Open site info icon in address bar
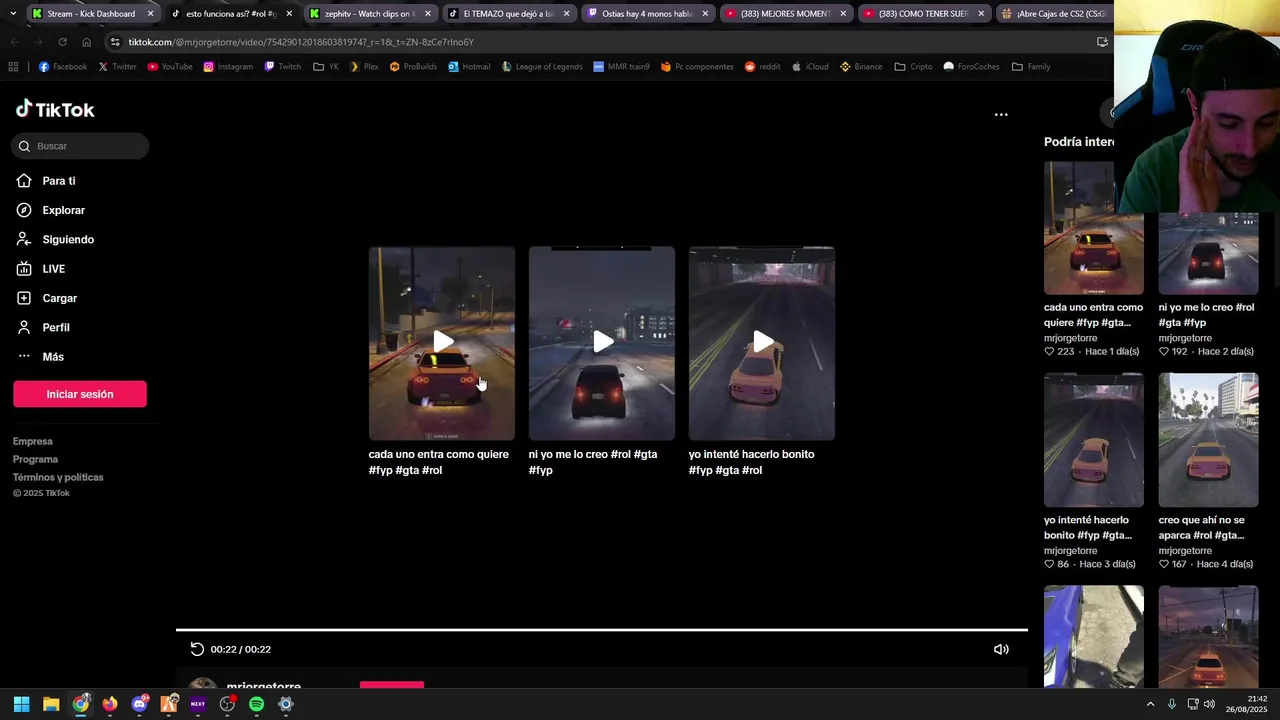This screenshot has width=1280, height=720. (116, 42)
